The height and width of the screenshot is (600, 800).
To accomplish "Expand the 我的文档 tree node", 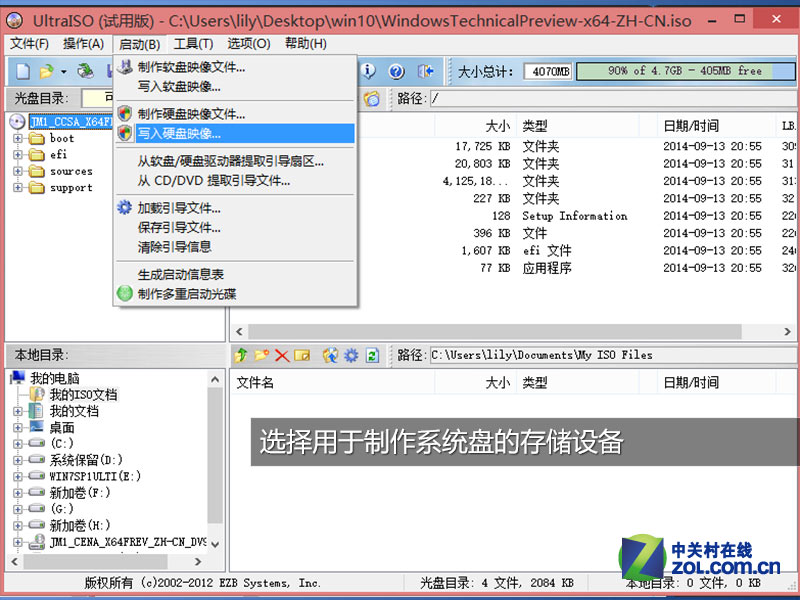I will (x=18, y=411).
